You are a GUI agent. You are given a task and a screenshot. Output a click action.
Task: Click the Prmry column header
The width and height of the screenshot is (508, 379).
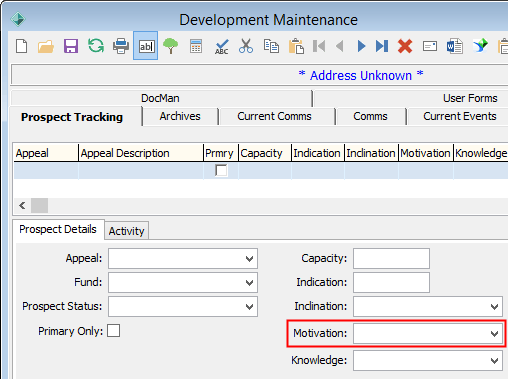[221, 153]
